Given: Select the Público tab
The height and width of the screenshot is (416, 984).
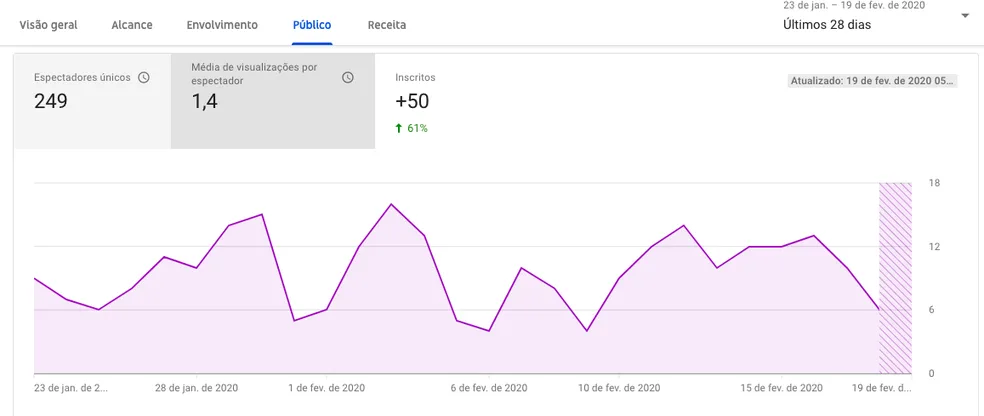Looking at the screenshot, I should (x=312, y=25).
